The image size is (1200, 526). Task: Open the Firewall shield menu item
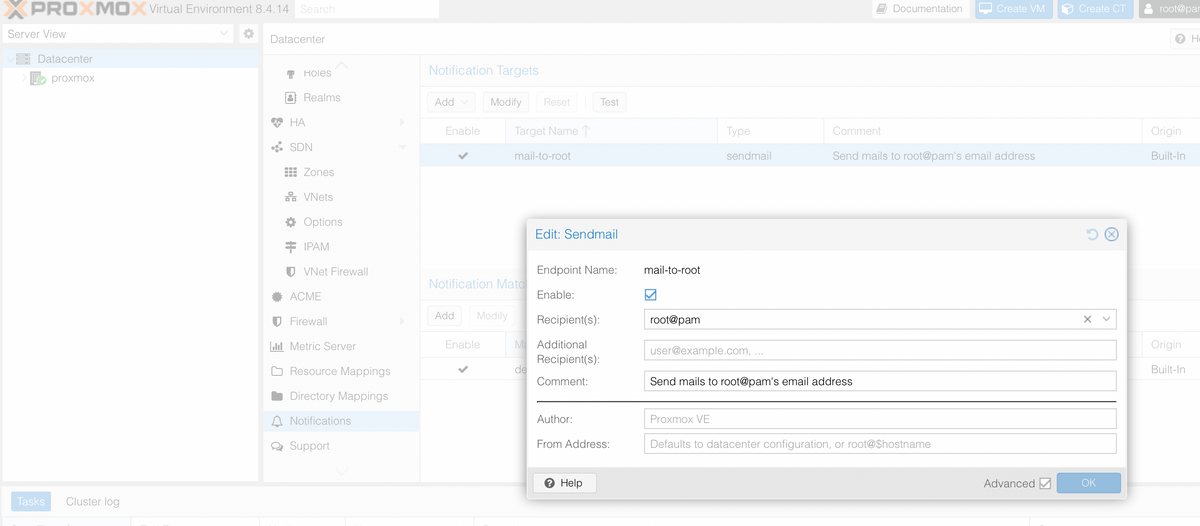pyautogui.click(x=308, y=321)
